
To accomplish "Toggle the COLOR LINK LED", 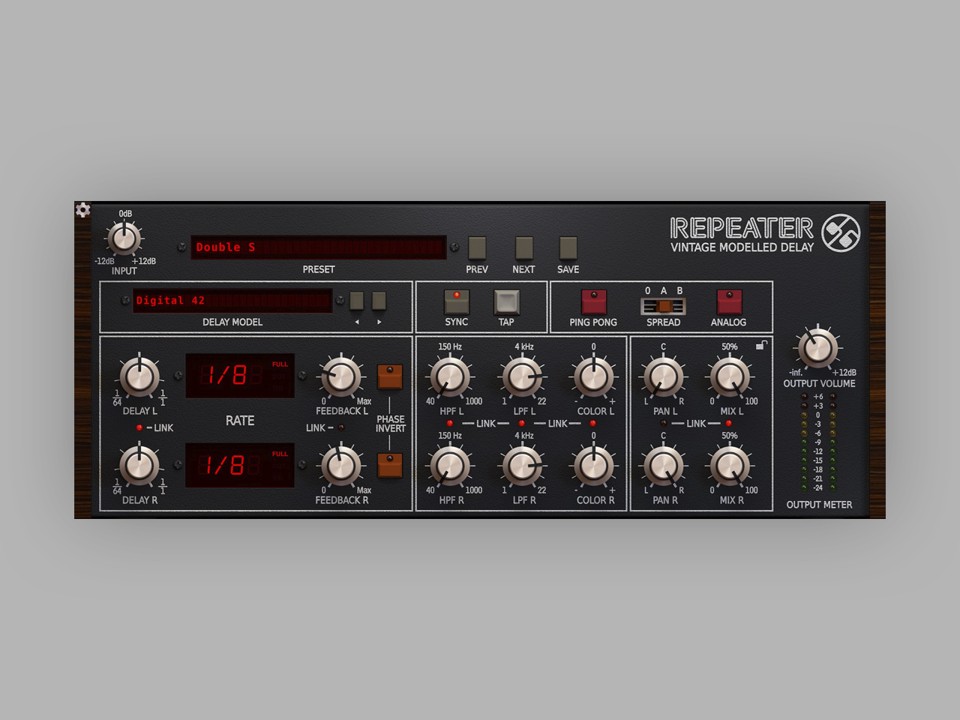I will point(593,424).
